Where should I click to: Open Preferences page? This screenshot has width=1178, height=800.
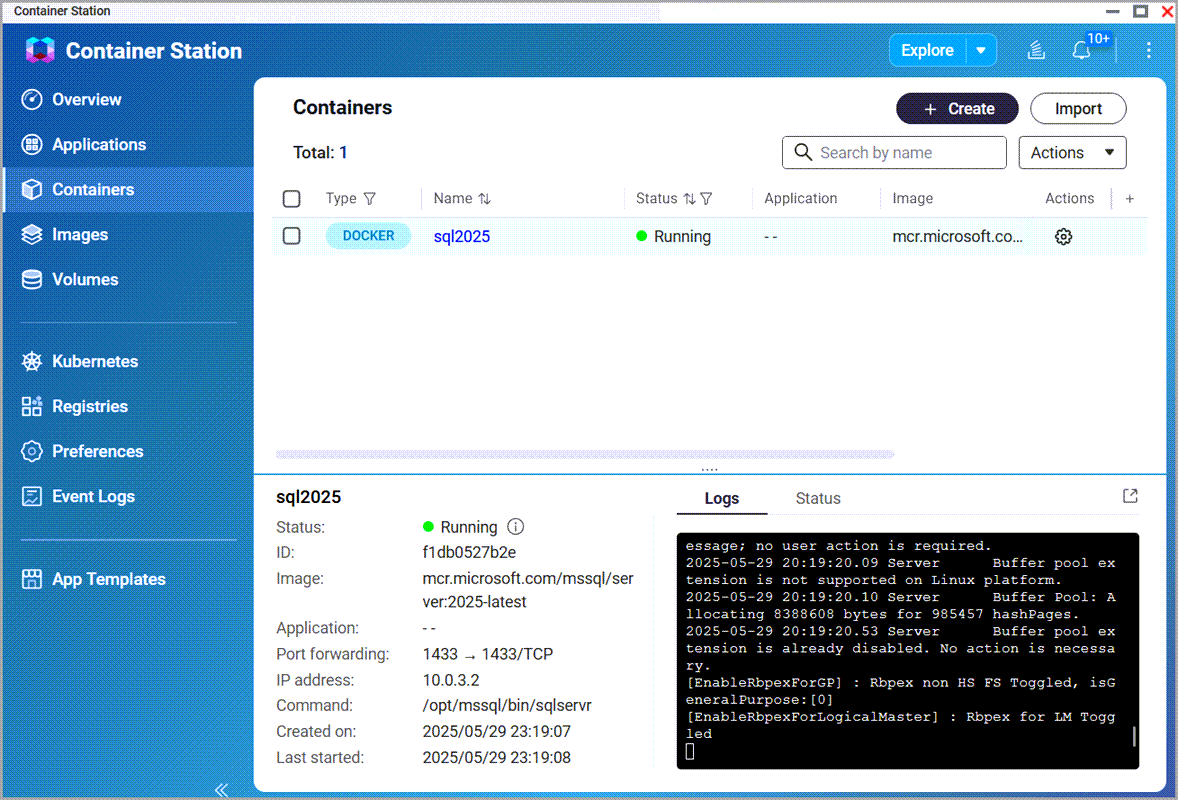tap(98, 451)
